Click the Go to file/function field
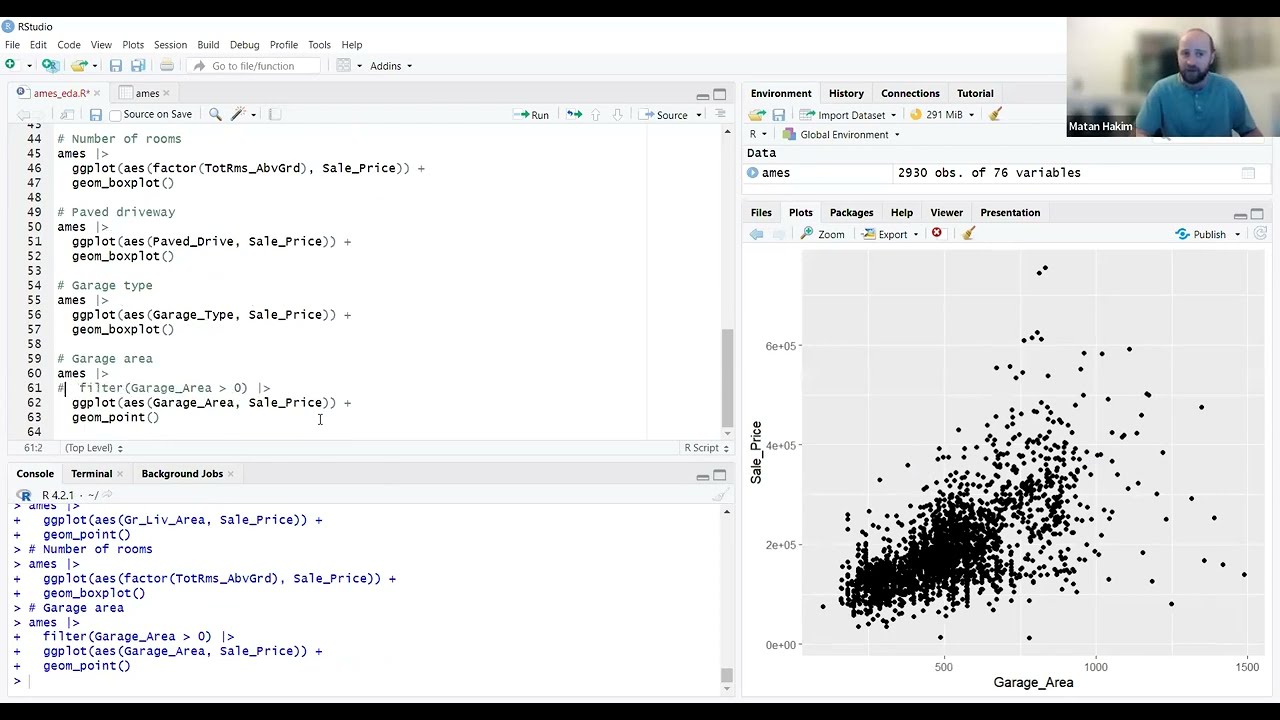1280x720 pixels. pos(253,66)
